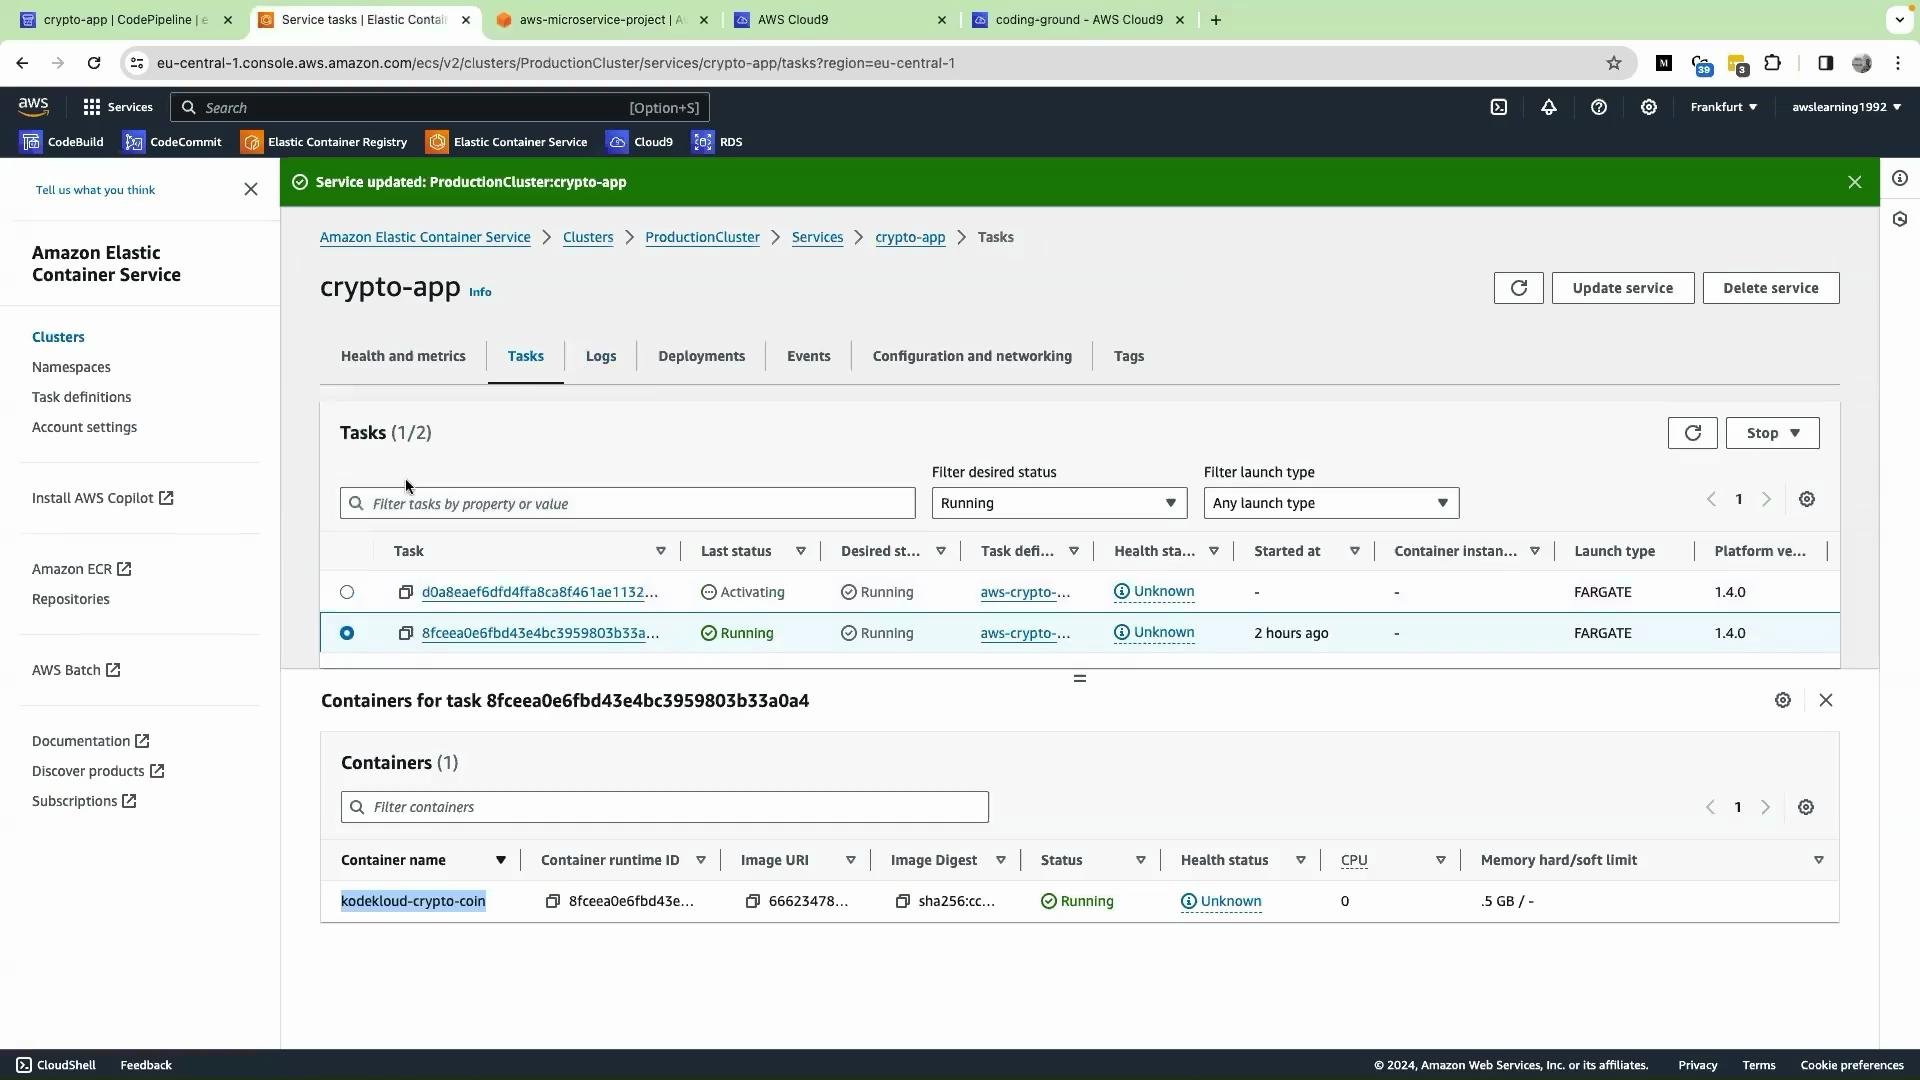Open info panel icon on right edge
The height and width of the screenshot is (1080, 1920).
[x=1899, y=178]
